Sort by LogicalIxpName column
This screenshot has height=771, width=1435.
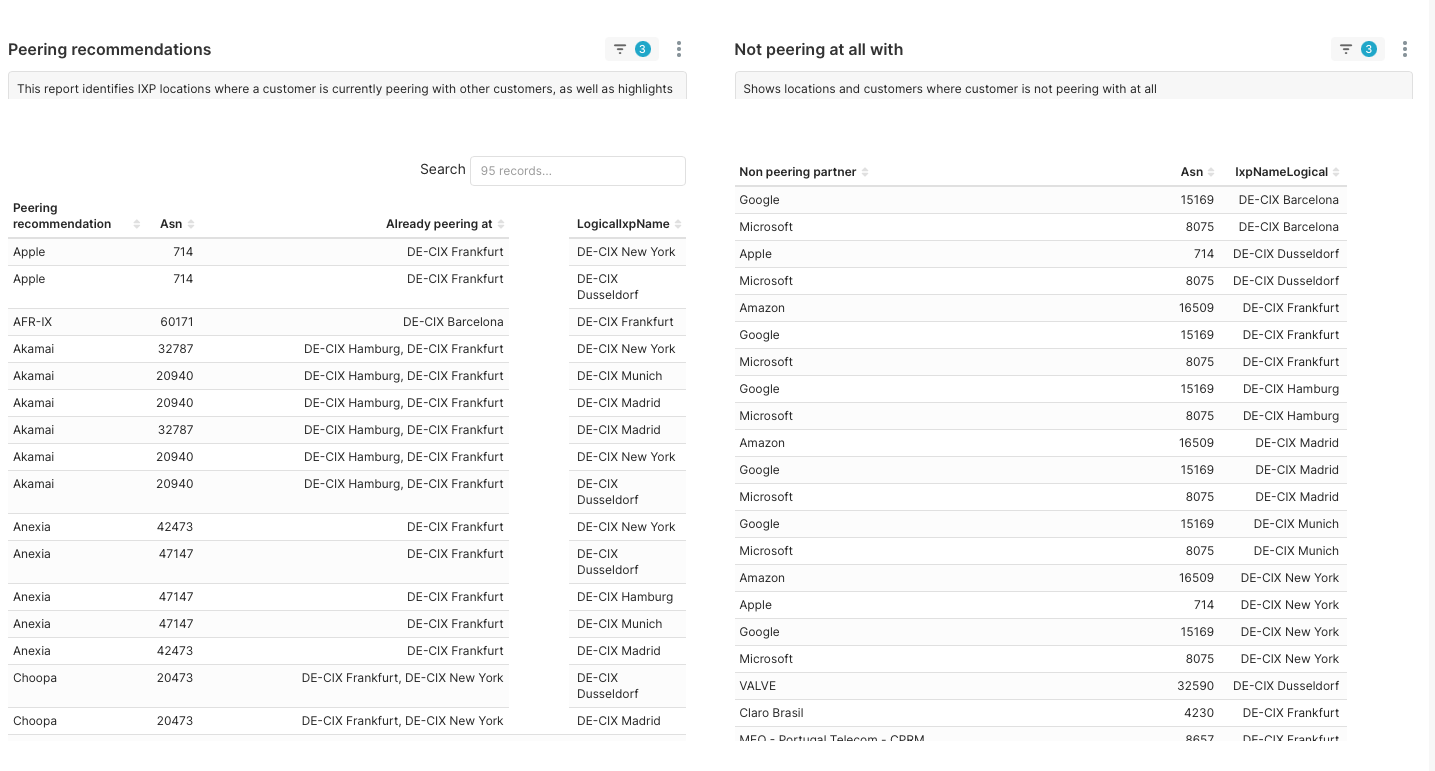click(x=629, y=224)
